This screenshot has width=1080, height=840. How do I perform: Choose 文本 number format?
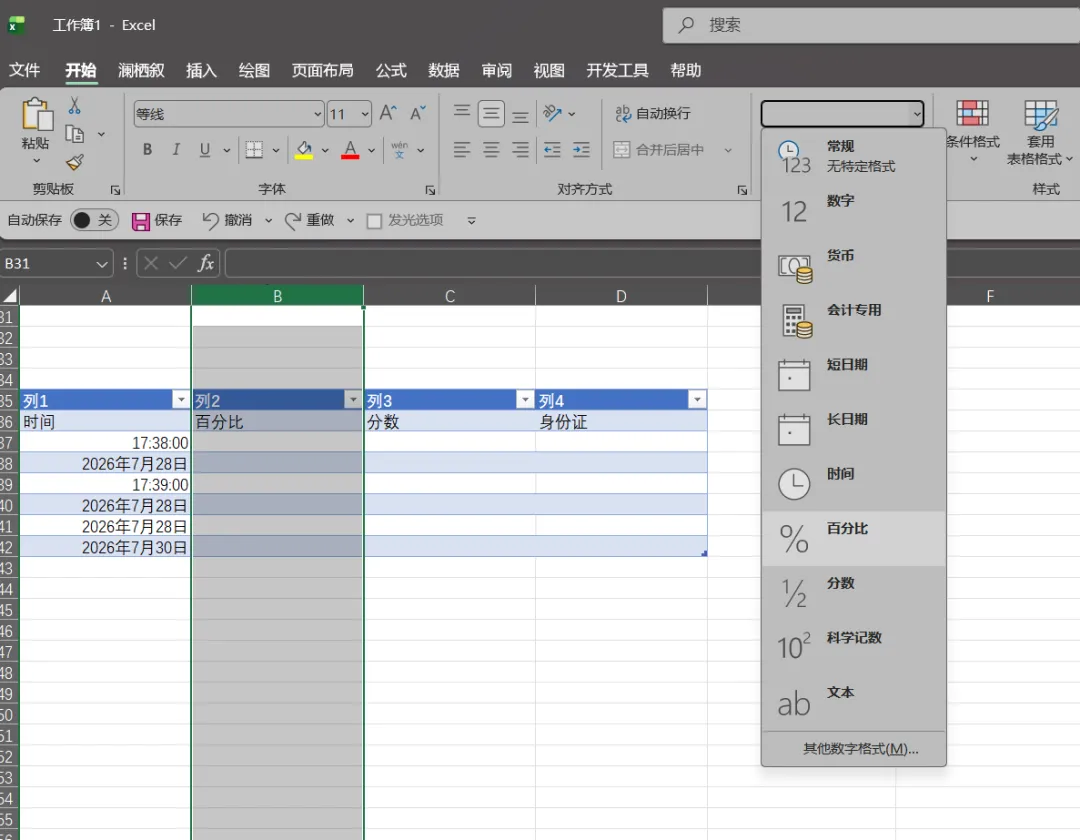point(853,702)
